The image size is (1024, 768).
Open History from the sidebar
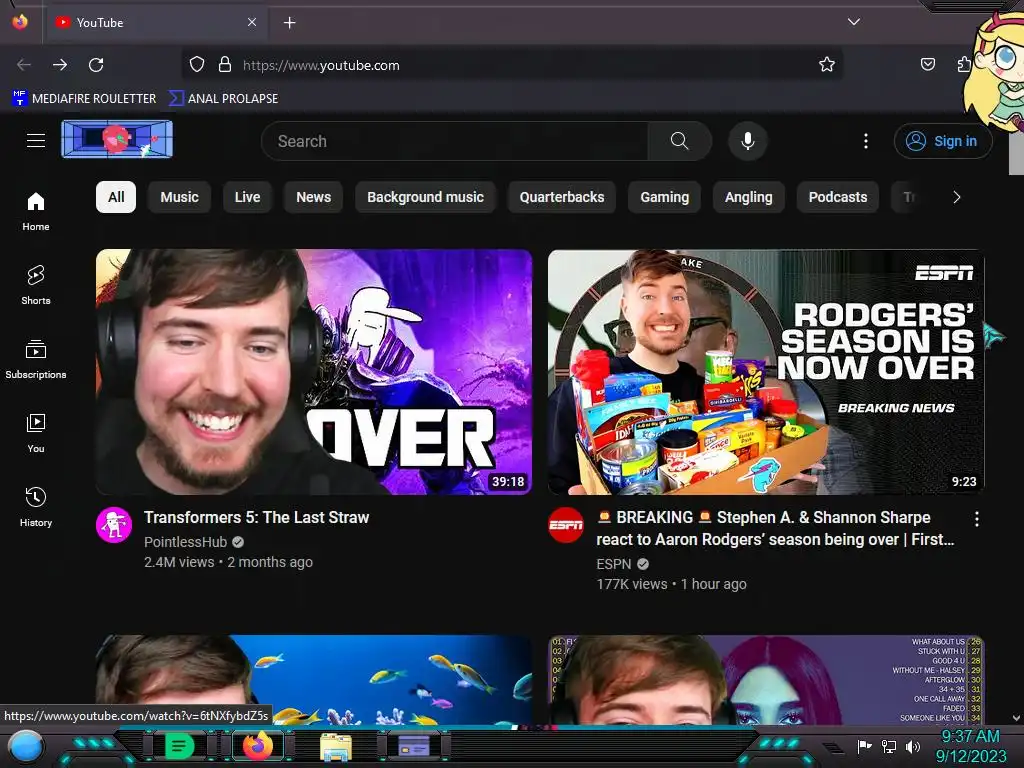click(x=36, y=507)
